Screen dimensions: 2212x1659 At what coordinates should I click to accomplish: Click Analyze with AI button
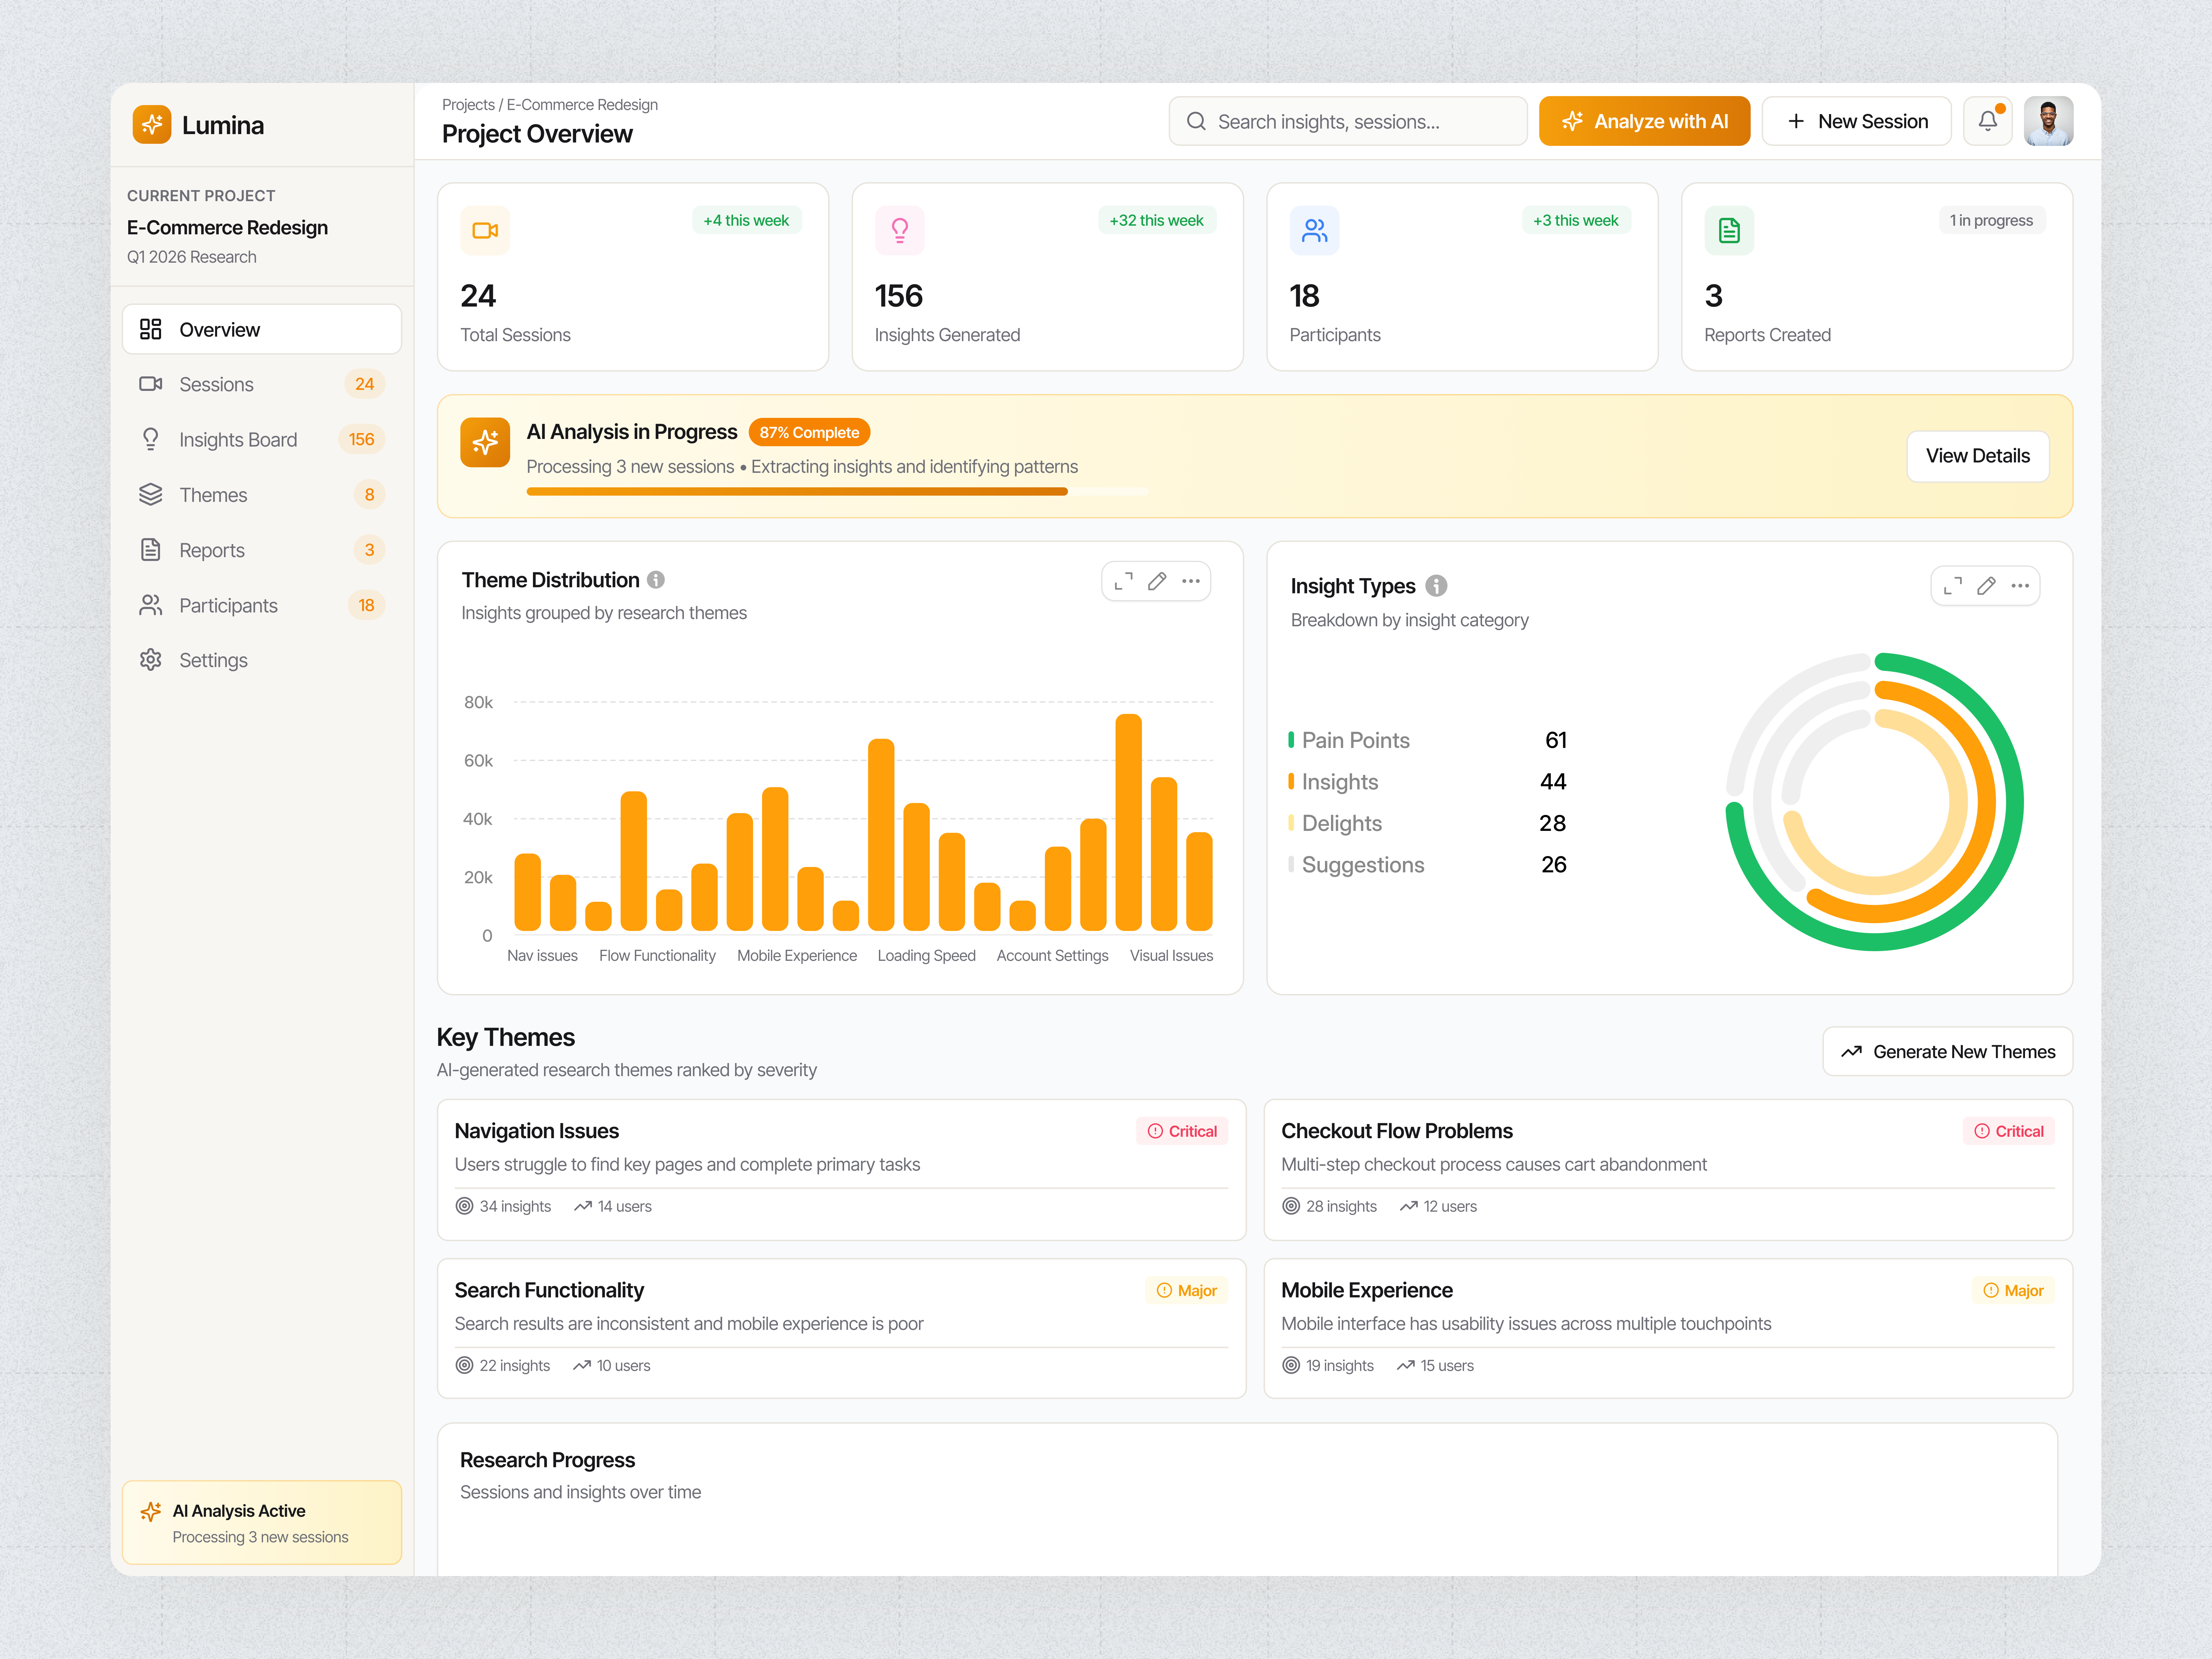[1644, 121]
